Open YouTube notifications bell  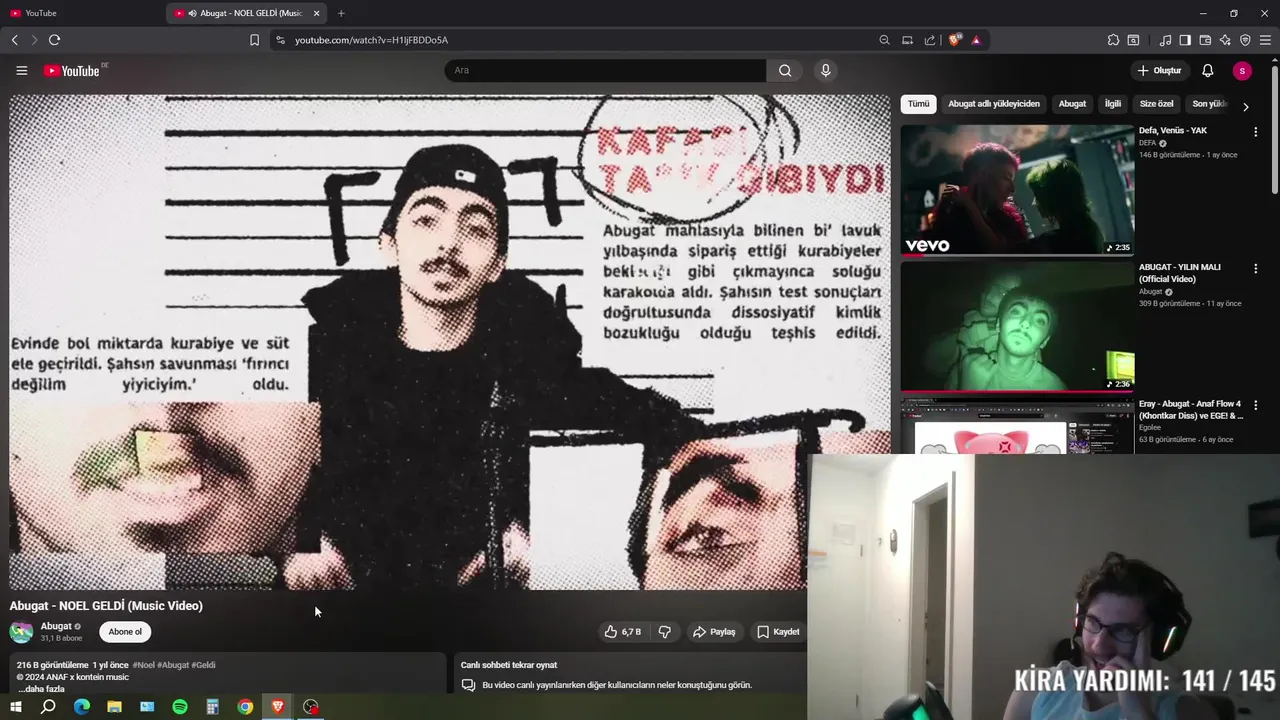pos(1207,70)
